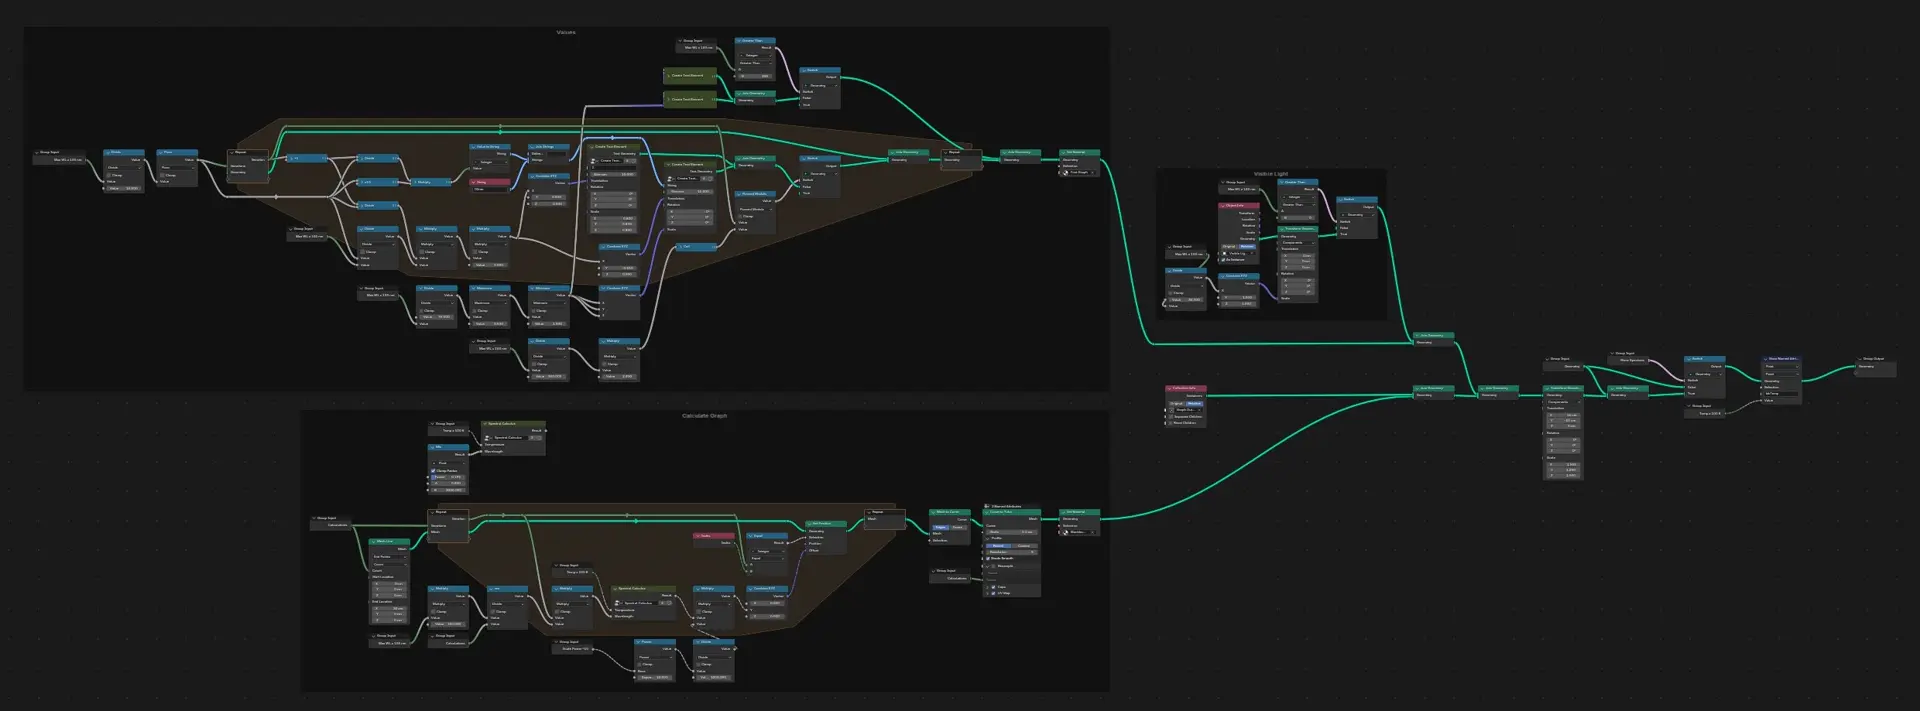
Task: Select Relative in the Collection Info node
Action: (1194, 403)
